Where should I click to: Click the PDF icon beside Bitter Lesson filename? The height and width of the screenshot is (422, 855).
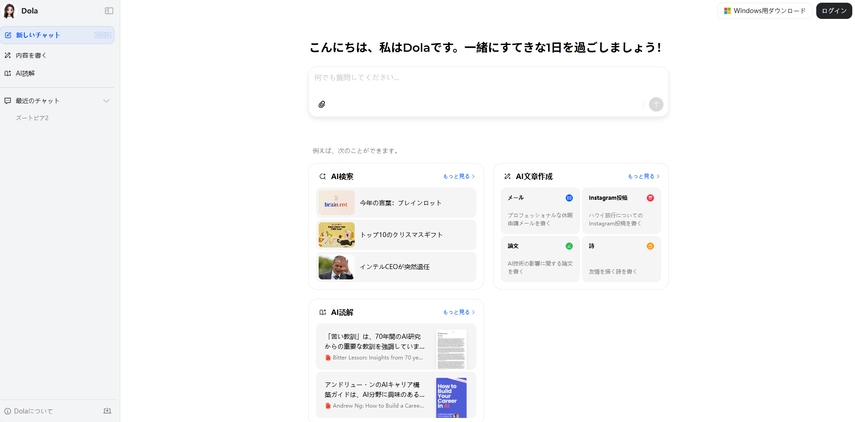pyautogui.click(x=328, y=358)
